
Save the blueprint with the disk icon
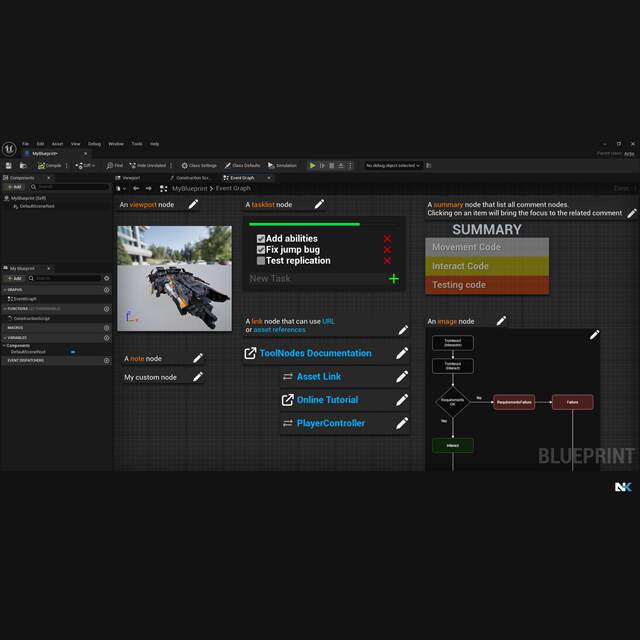[x=9, y=165]
